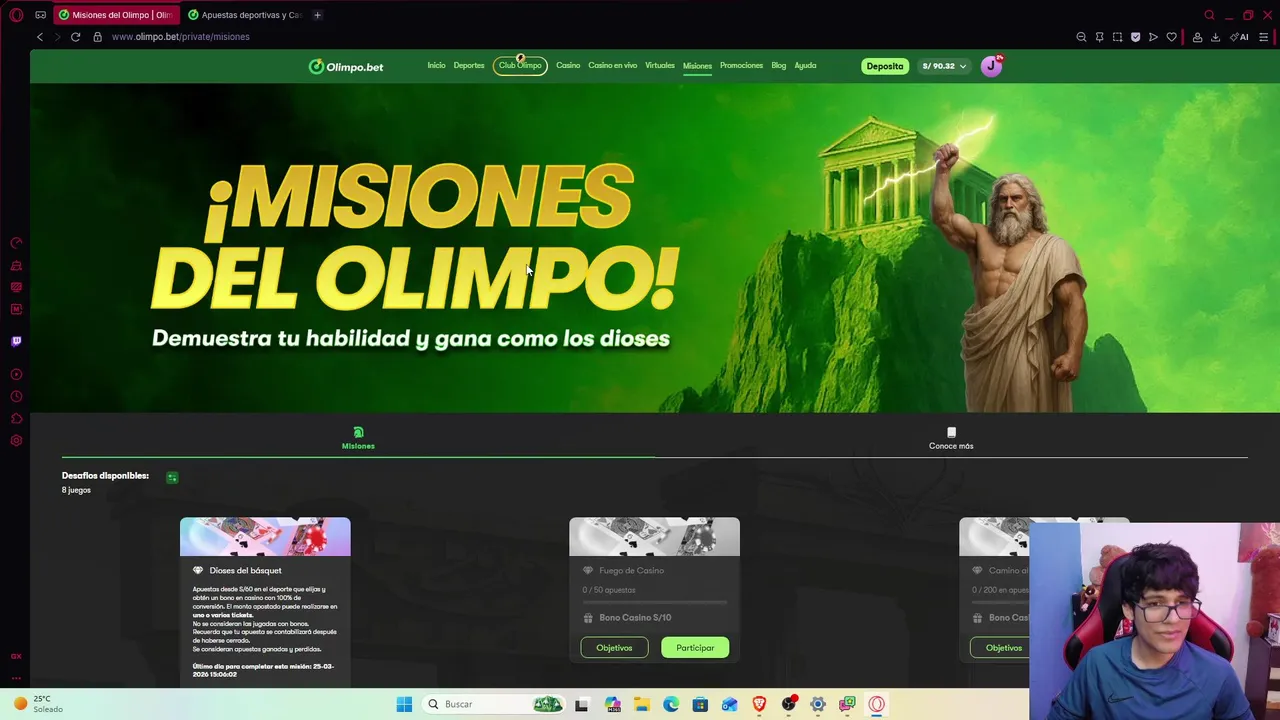Click the bookmark heart icon in the toolbar
Viewport: 1280px width, 720px height.
point(1172,37)
